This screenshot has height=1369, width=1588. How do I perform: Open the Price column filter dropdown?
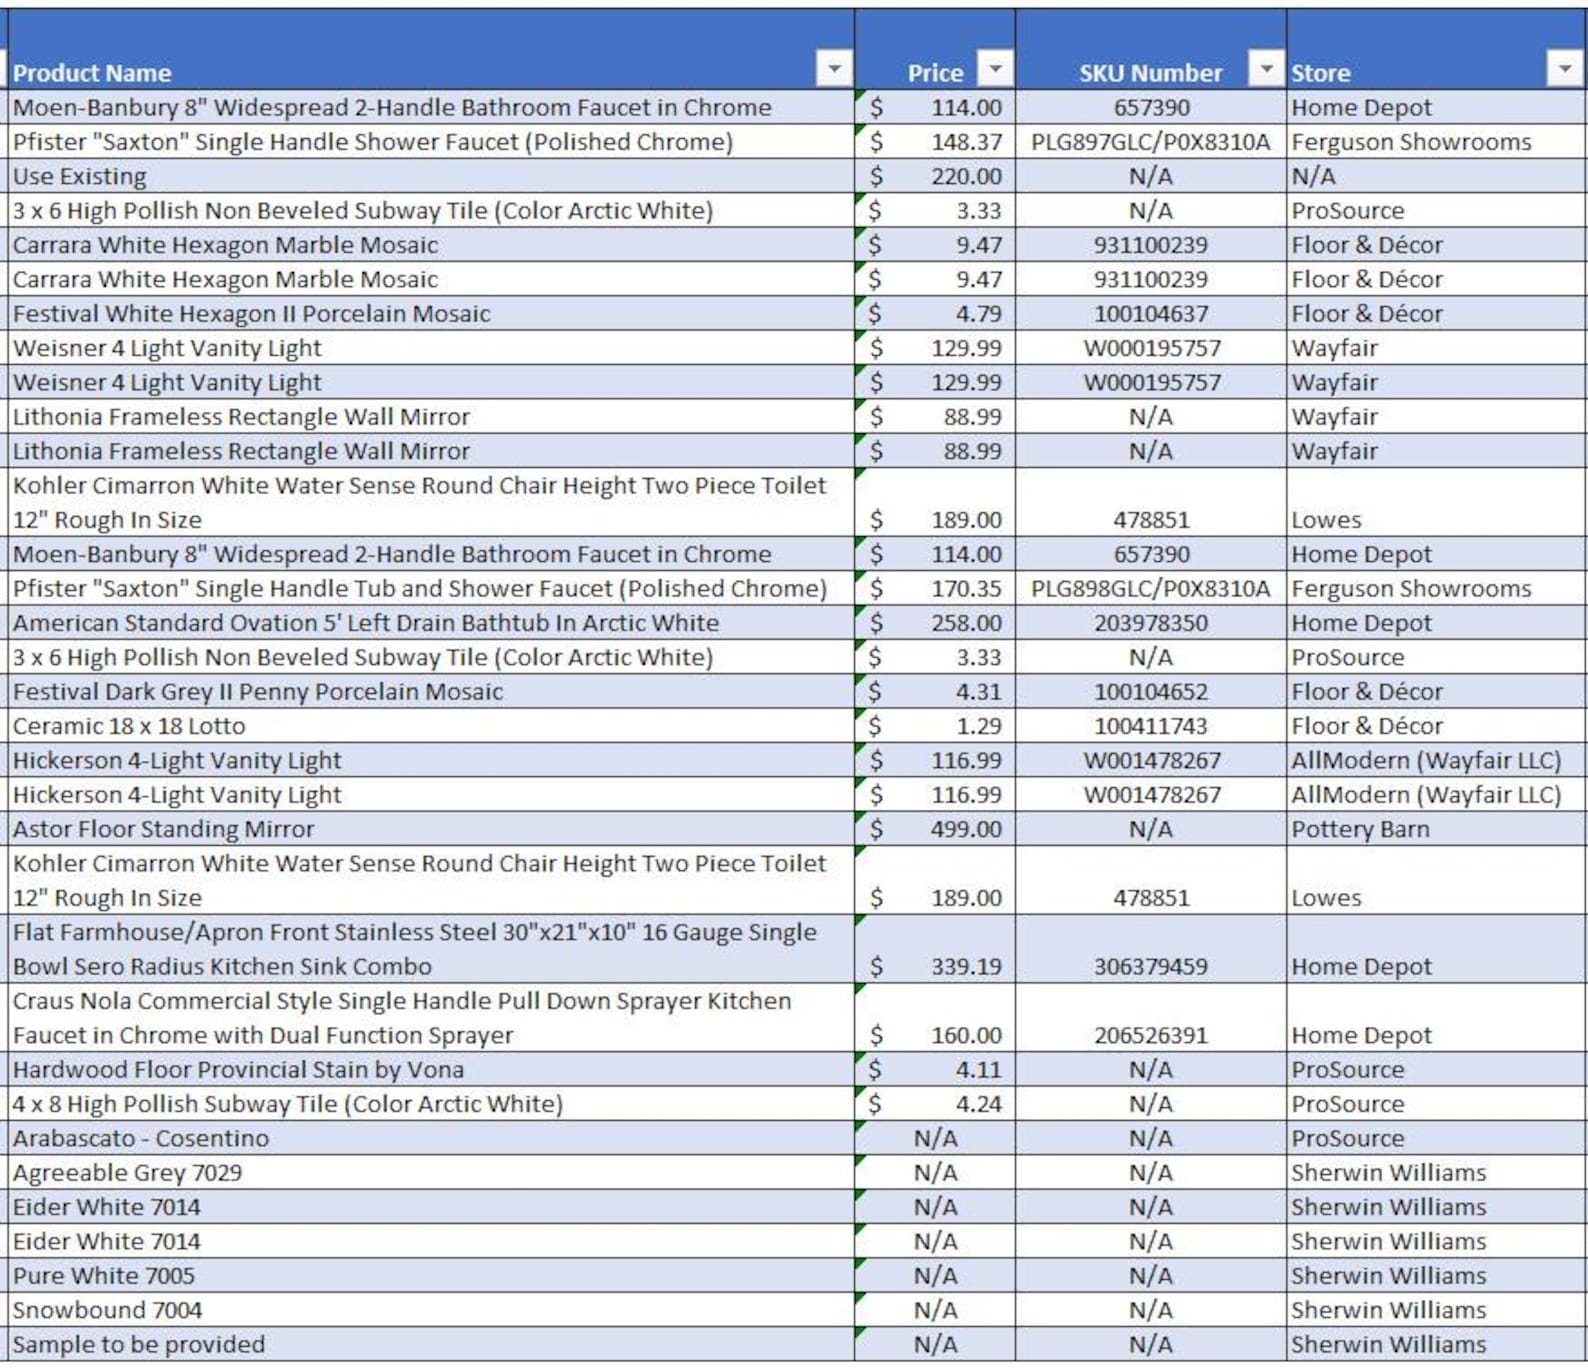[x=995, y=69]
